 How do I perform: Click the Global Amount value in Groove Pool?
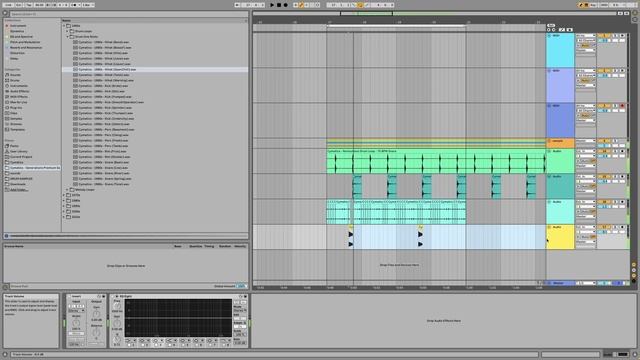tap(241, 286)
